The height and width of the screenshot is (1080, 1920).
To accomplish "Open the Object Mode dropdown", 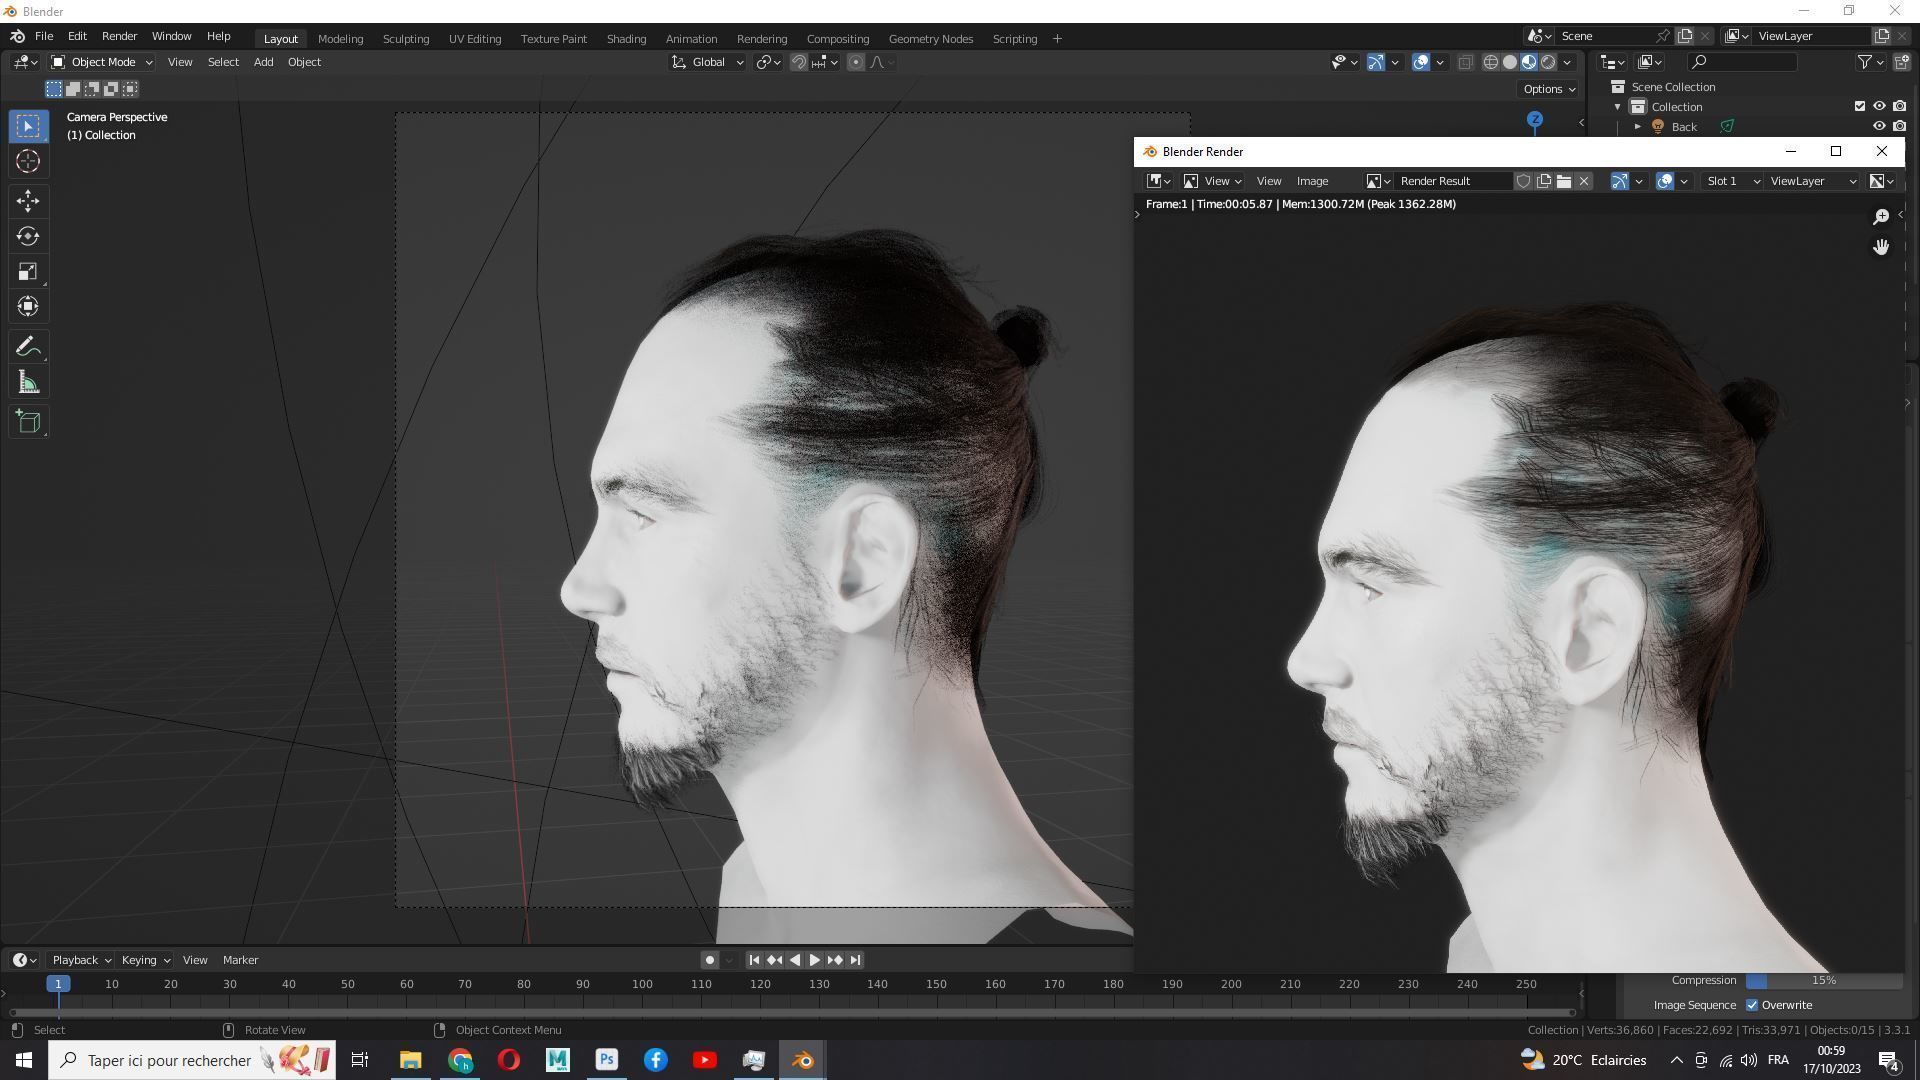I will [x=101, y=62].
